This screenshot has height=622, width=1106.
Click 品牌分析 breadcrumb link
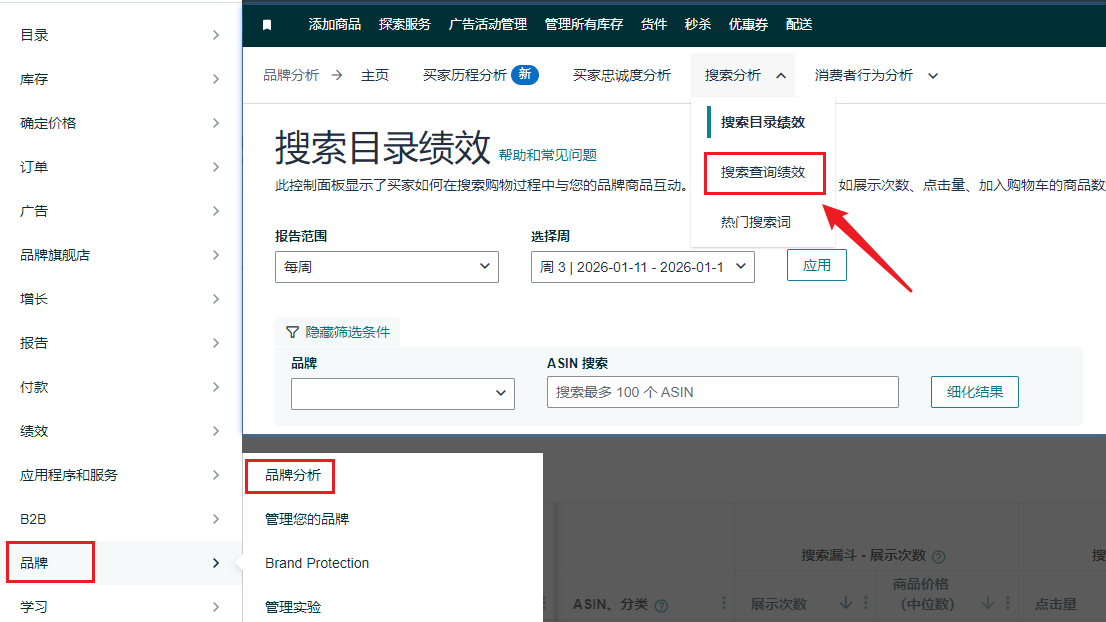291,75
